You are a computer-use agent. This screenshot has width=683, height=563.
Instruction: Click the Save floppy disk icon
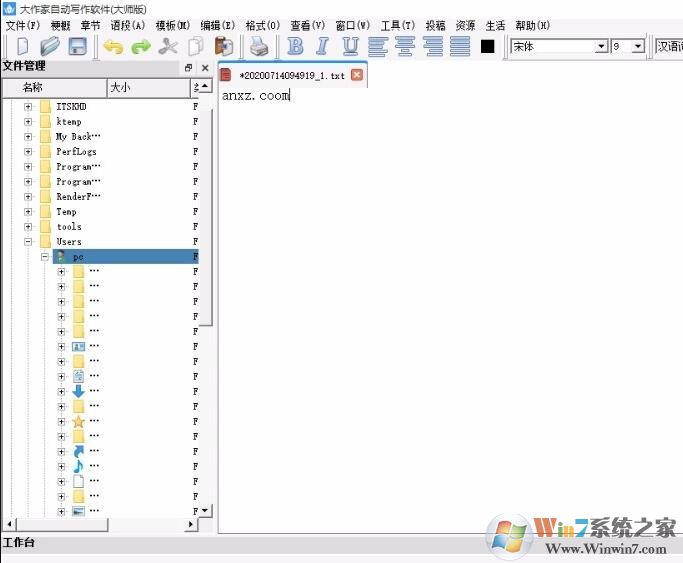point(77,46)
